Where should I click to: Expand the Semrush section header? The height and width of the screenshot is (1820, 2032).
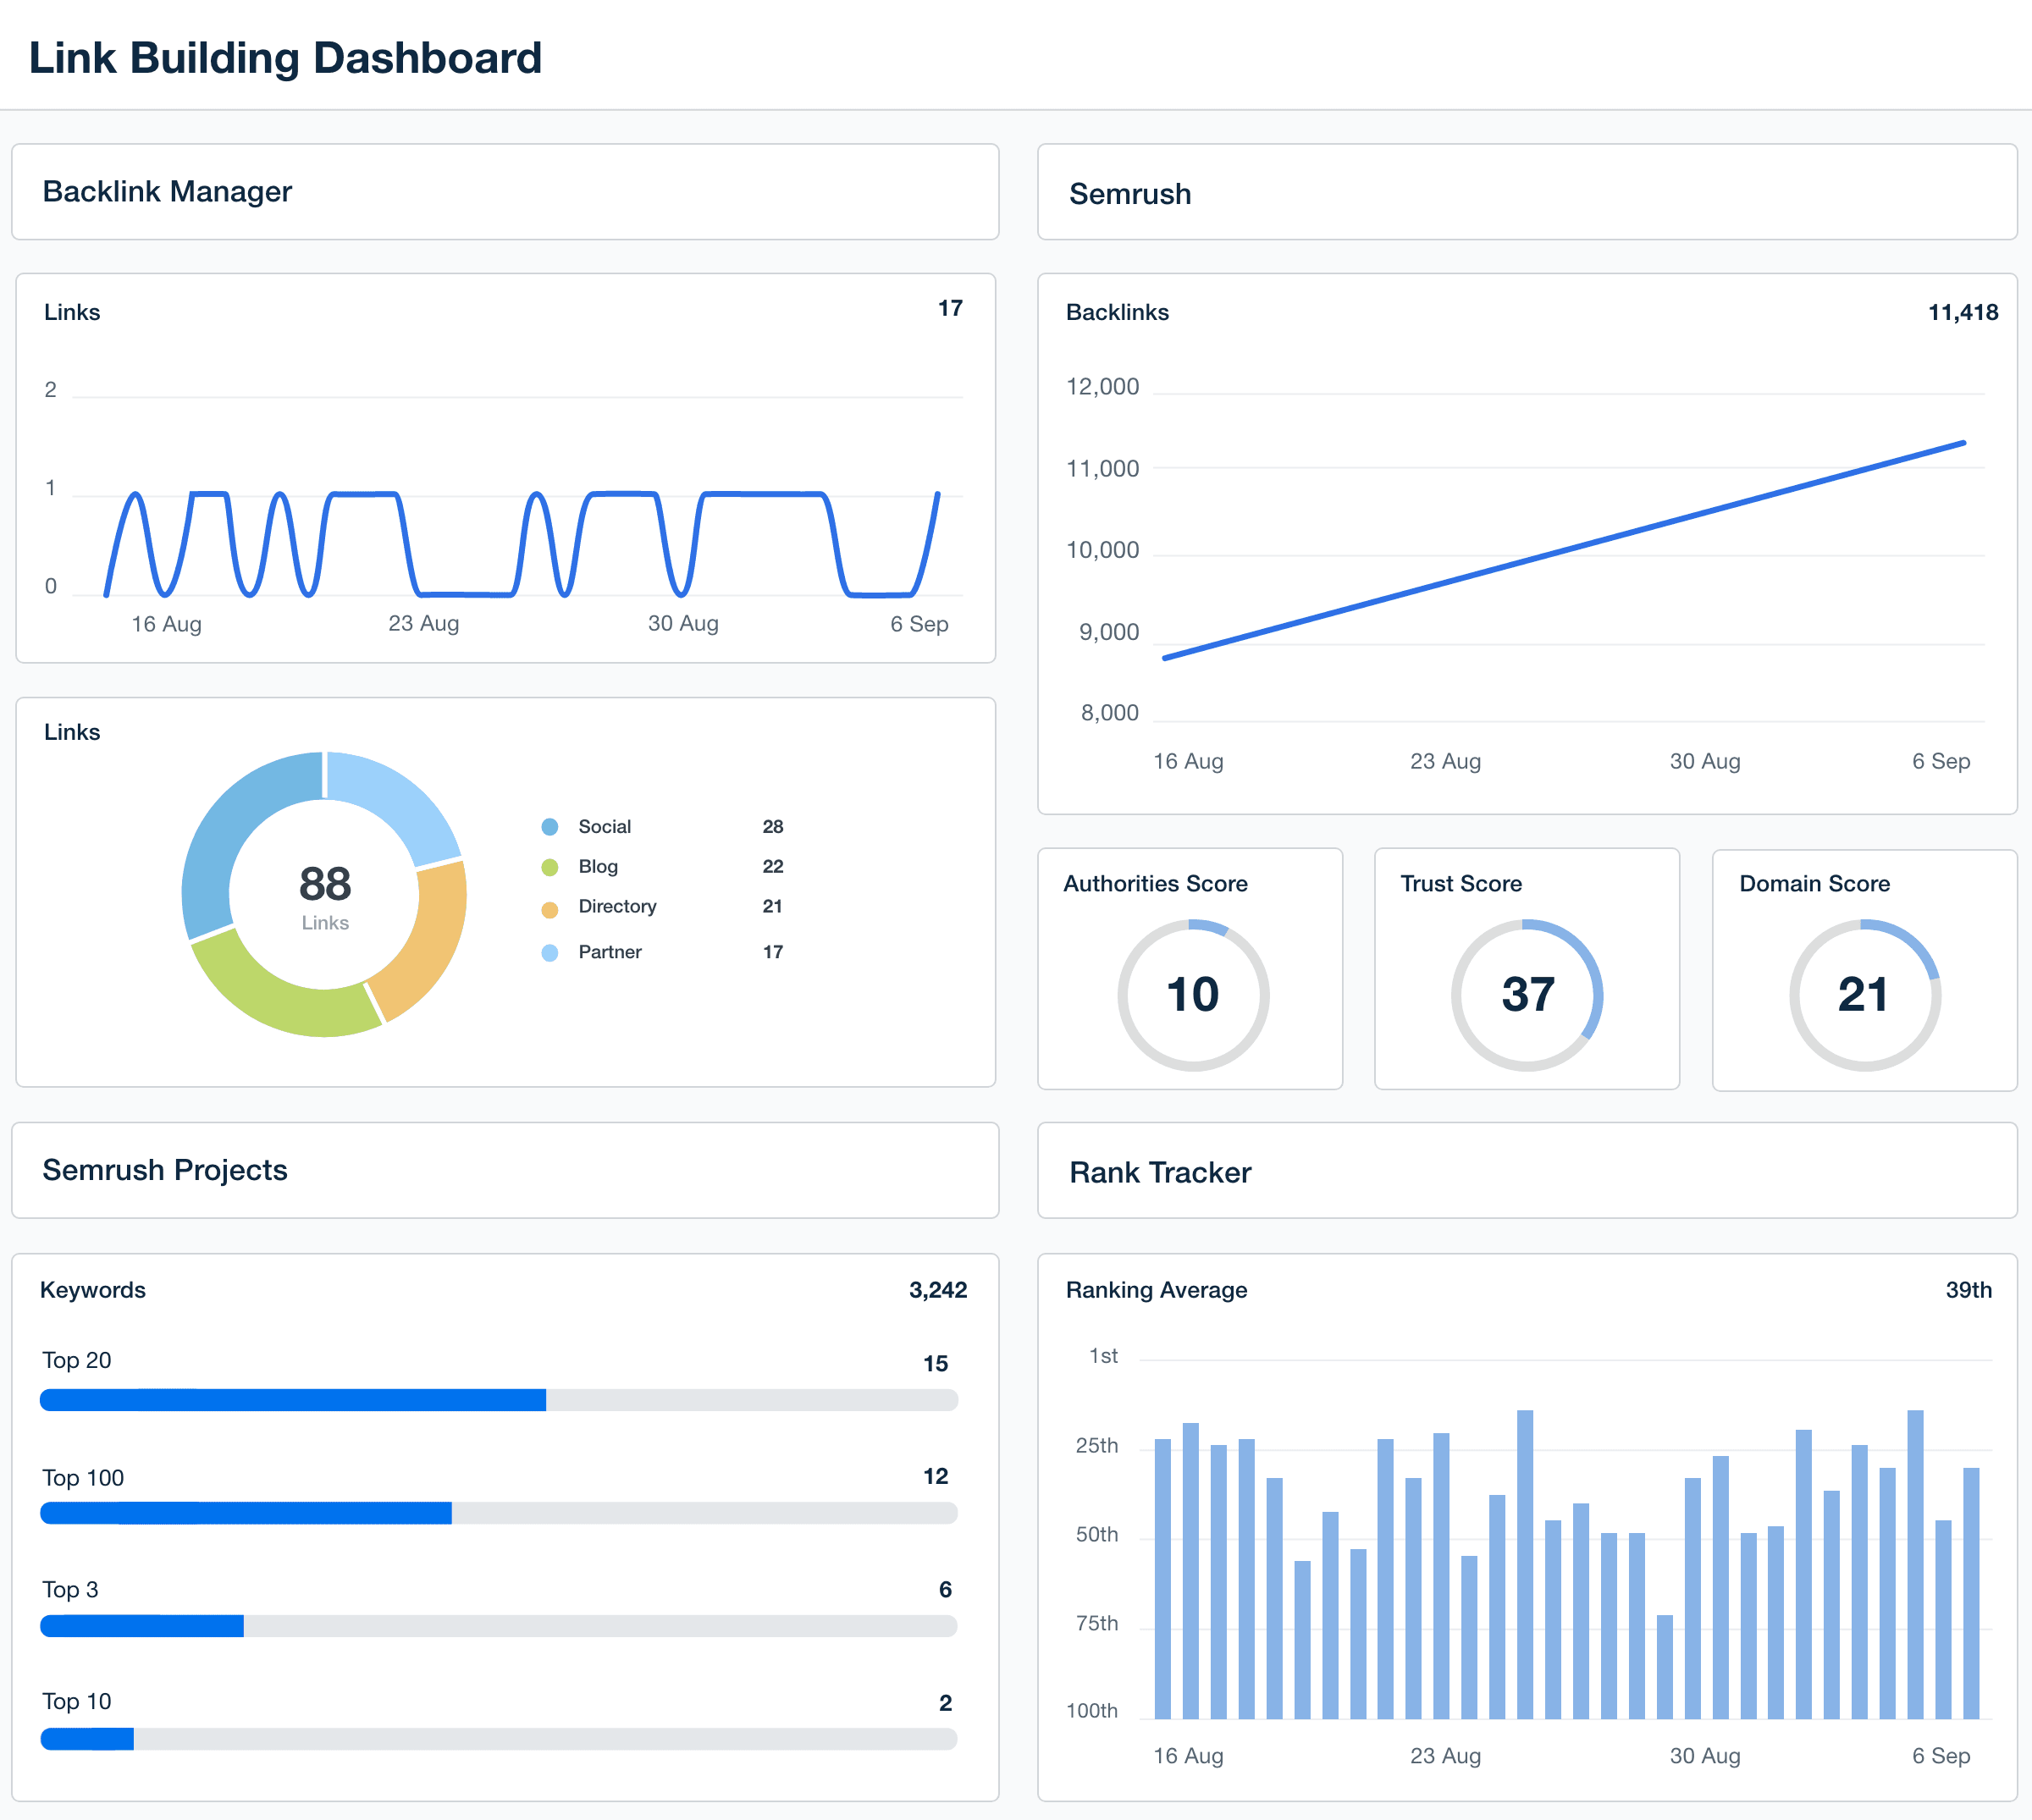1130,194
